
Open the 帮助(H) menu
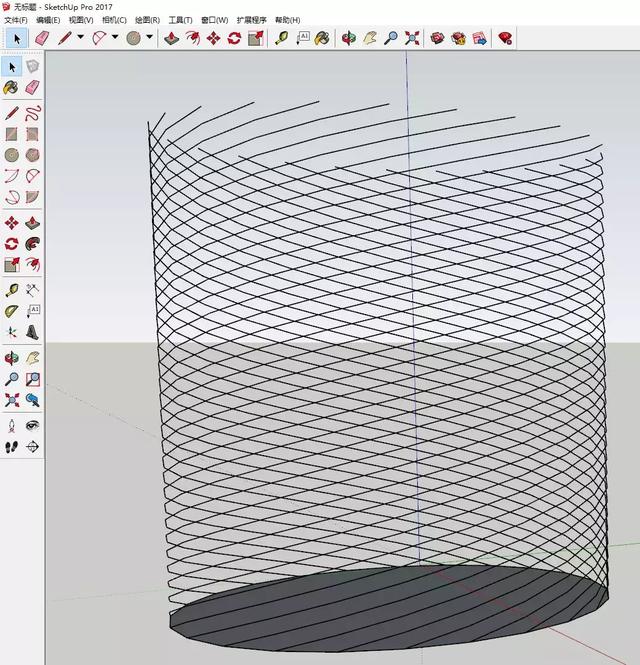coord(288,20)
